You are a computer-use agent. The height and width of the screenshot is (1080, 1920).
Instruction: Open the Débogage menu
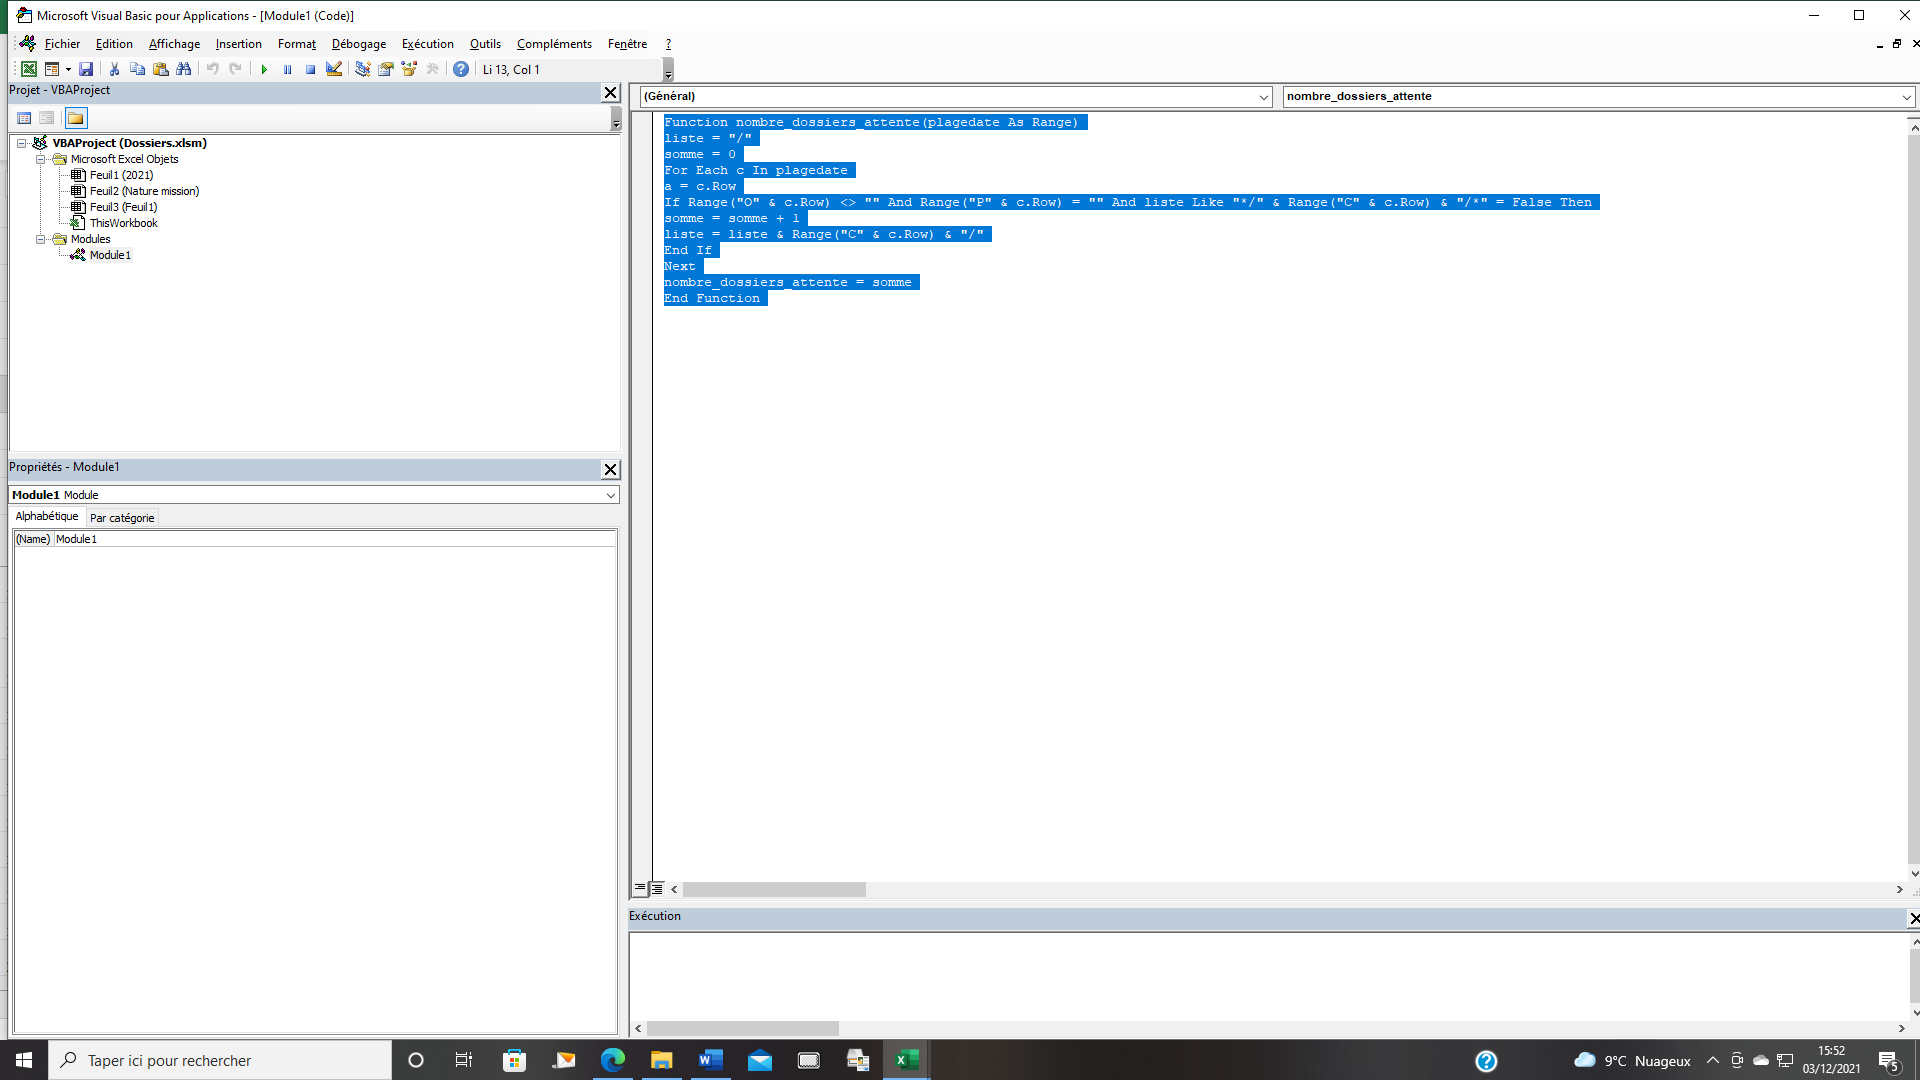(358, 44)
